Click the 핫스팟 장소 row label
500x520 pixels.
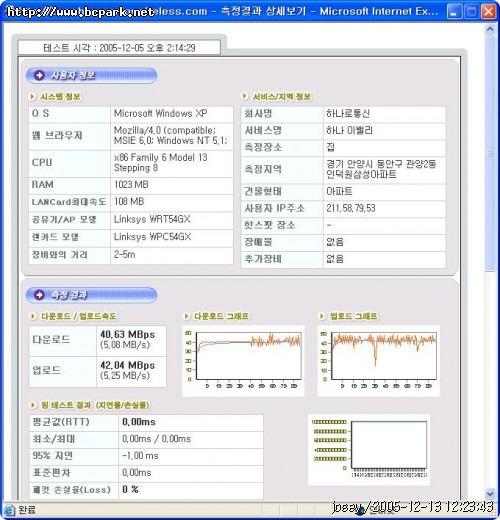click(270, 225)
